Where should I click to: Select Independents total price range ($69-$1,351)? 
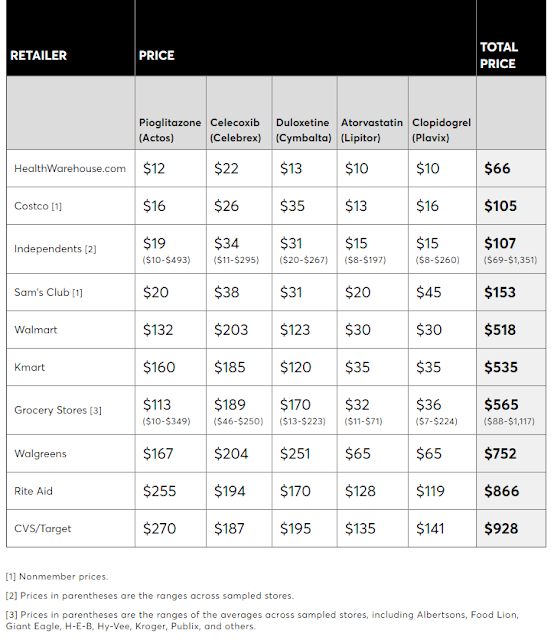(x=510, y=260)
